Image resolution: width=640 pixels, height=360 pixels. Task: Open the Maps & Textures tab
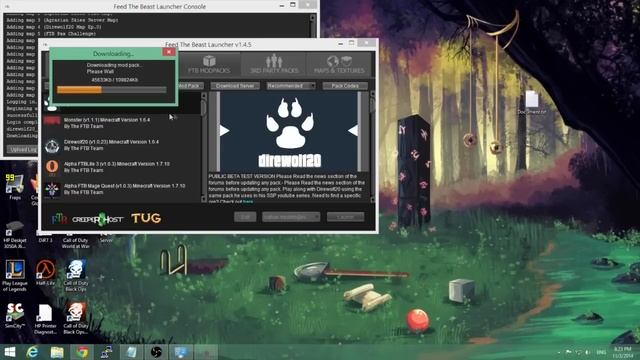click(339, 64)
